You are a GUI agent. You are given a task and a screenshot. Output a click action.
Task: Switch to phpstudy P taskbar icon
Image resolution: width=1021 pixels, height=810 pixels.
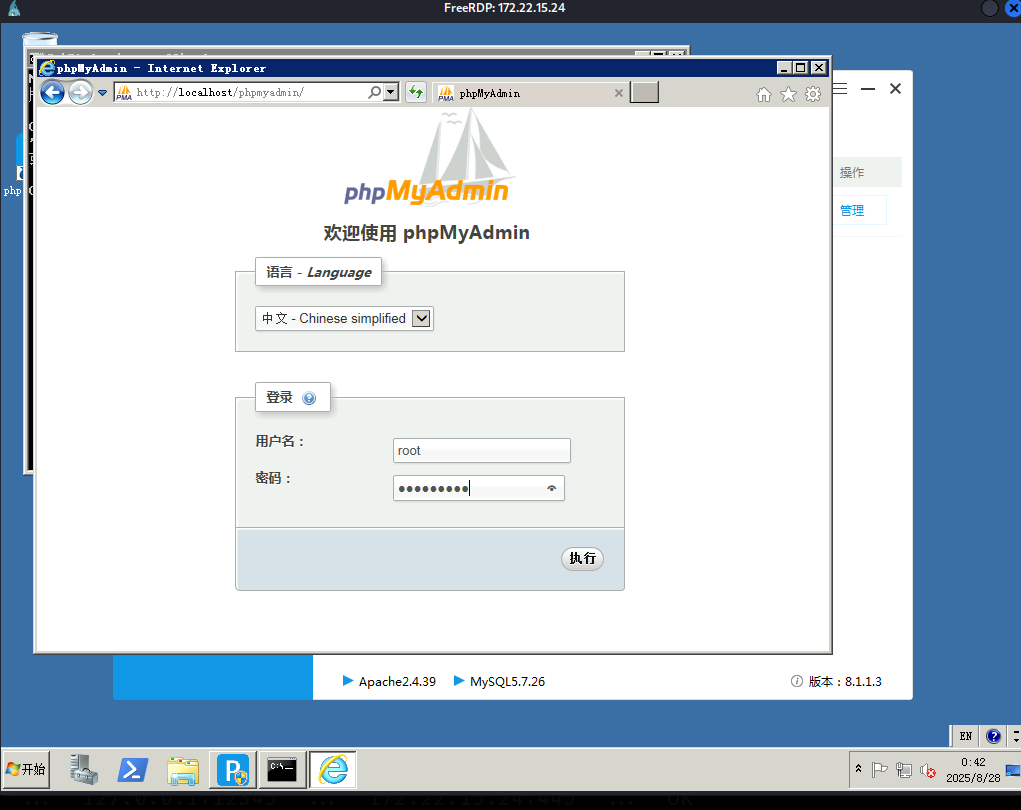click(233, 770)
